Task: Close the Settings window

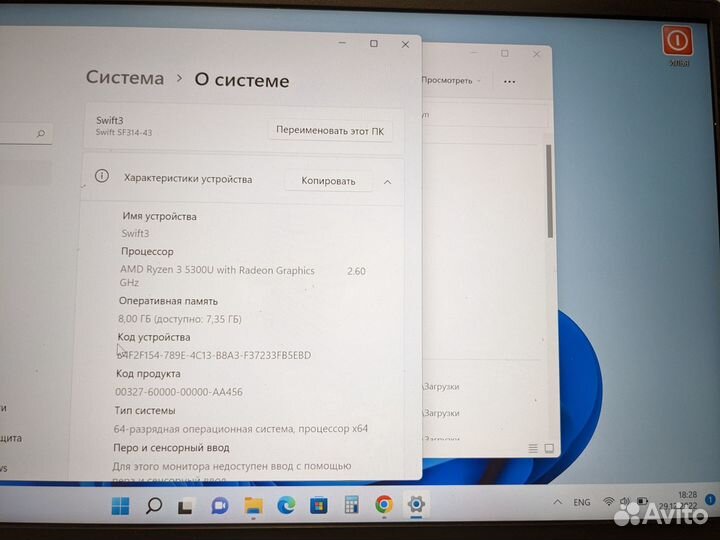Action: point(405,45)
